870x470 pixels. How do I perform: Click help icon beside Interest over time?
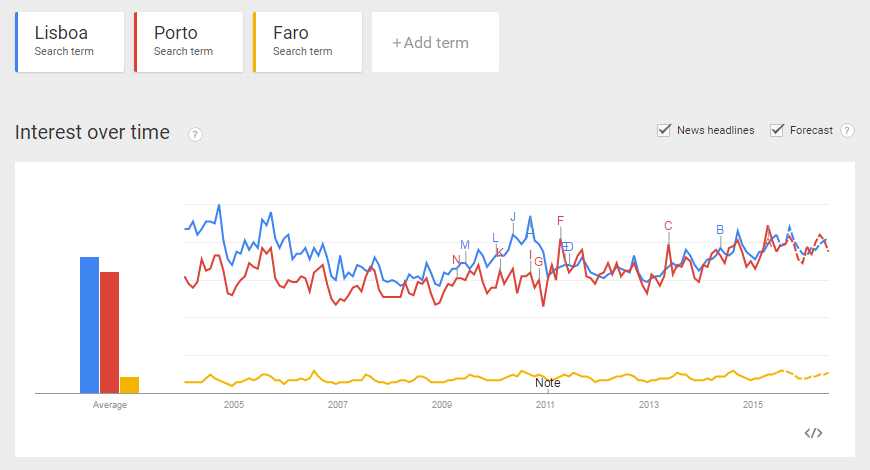point(196,134)
